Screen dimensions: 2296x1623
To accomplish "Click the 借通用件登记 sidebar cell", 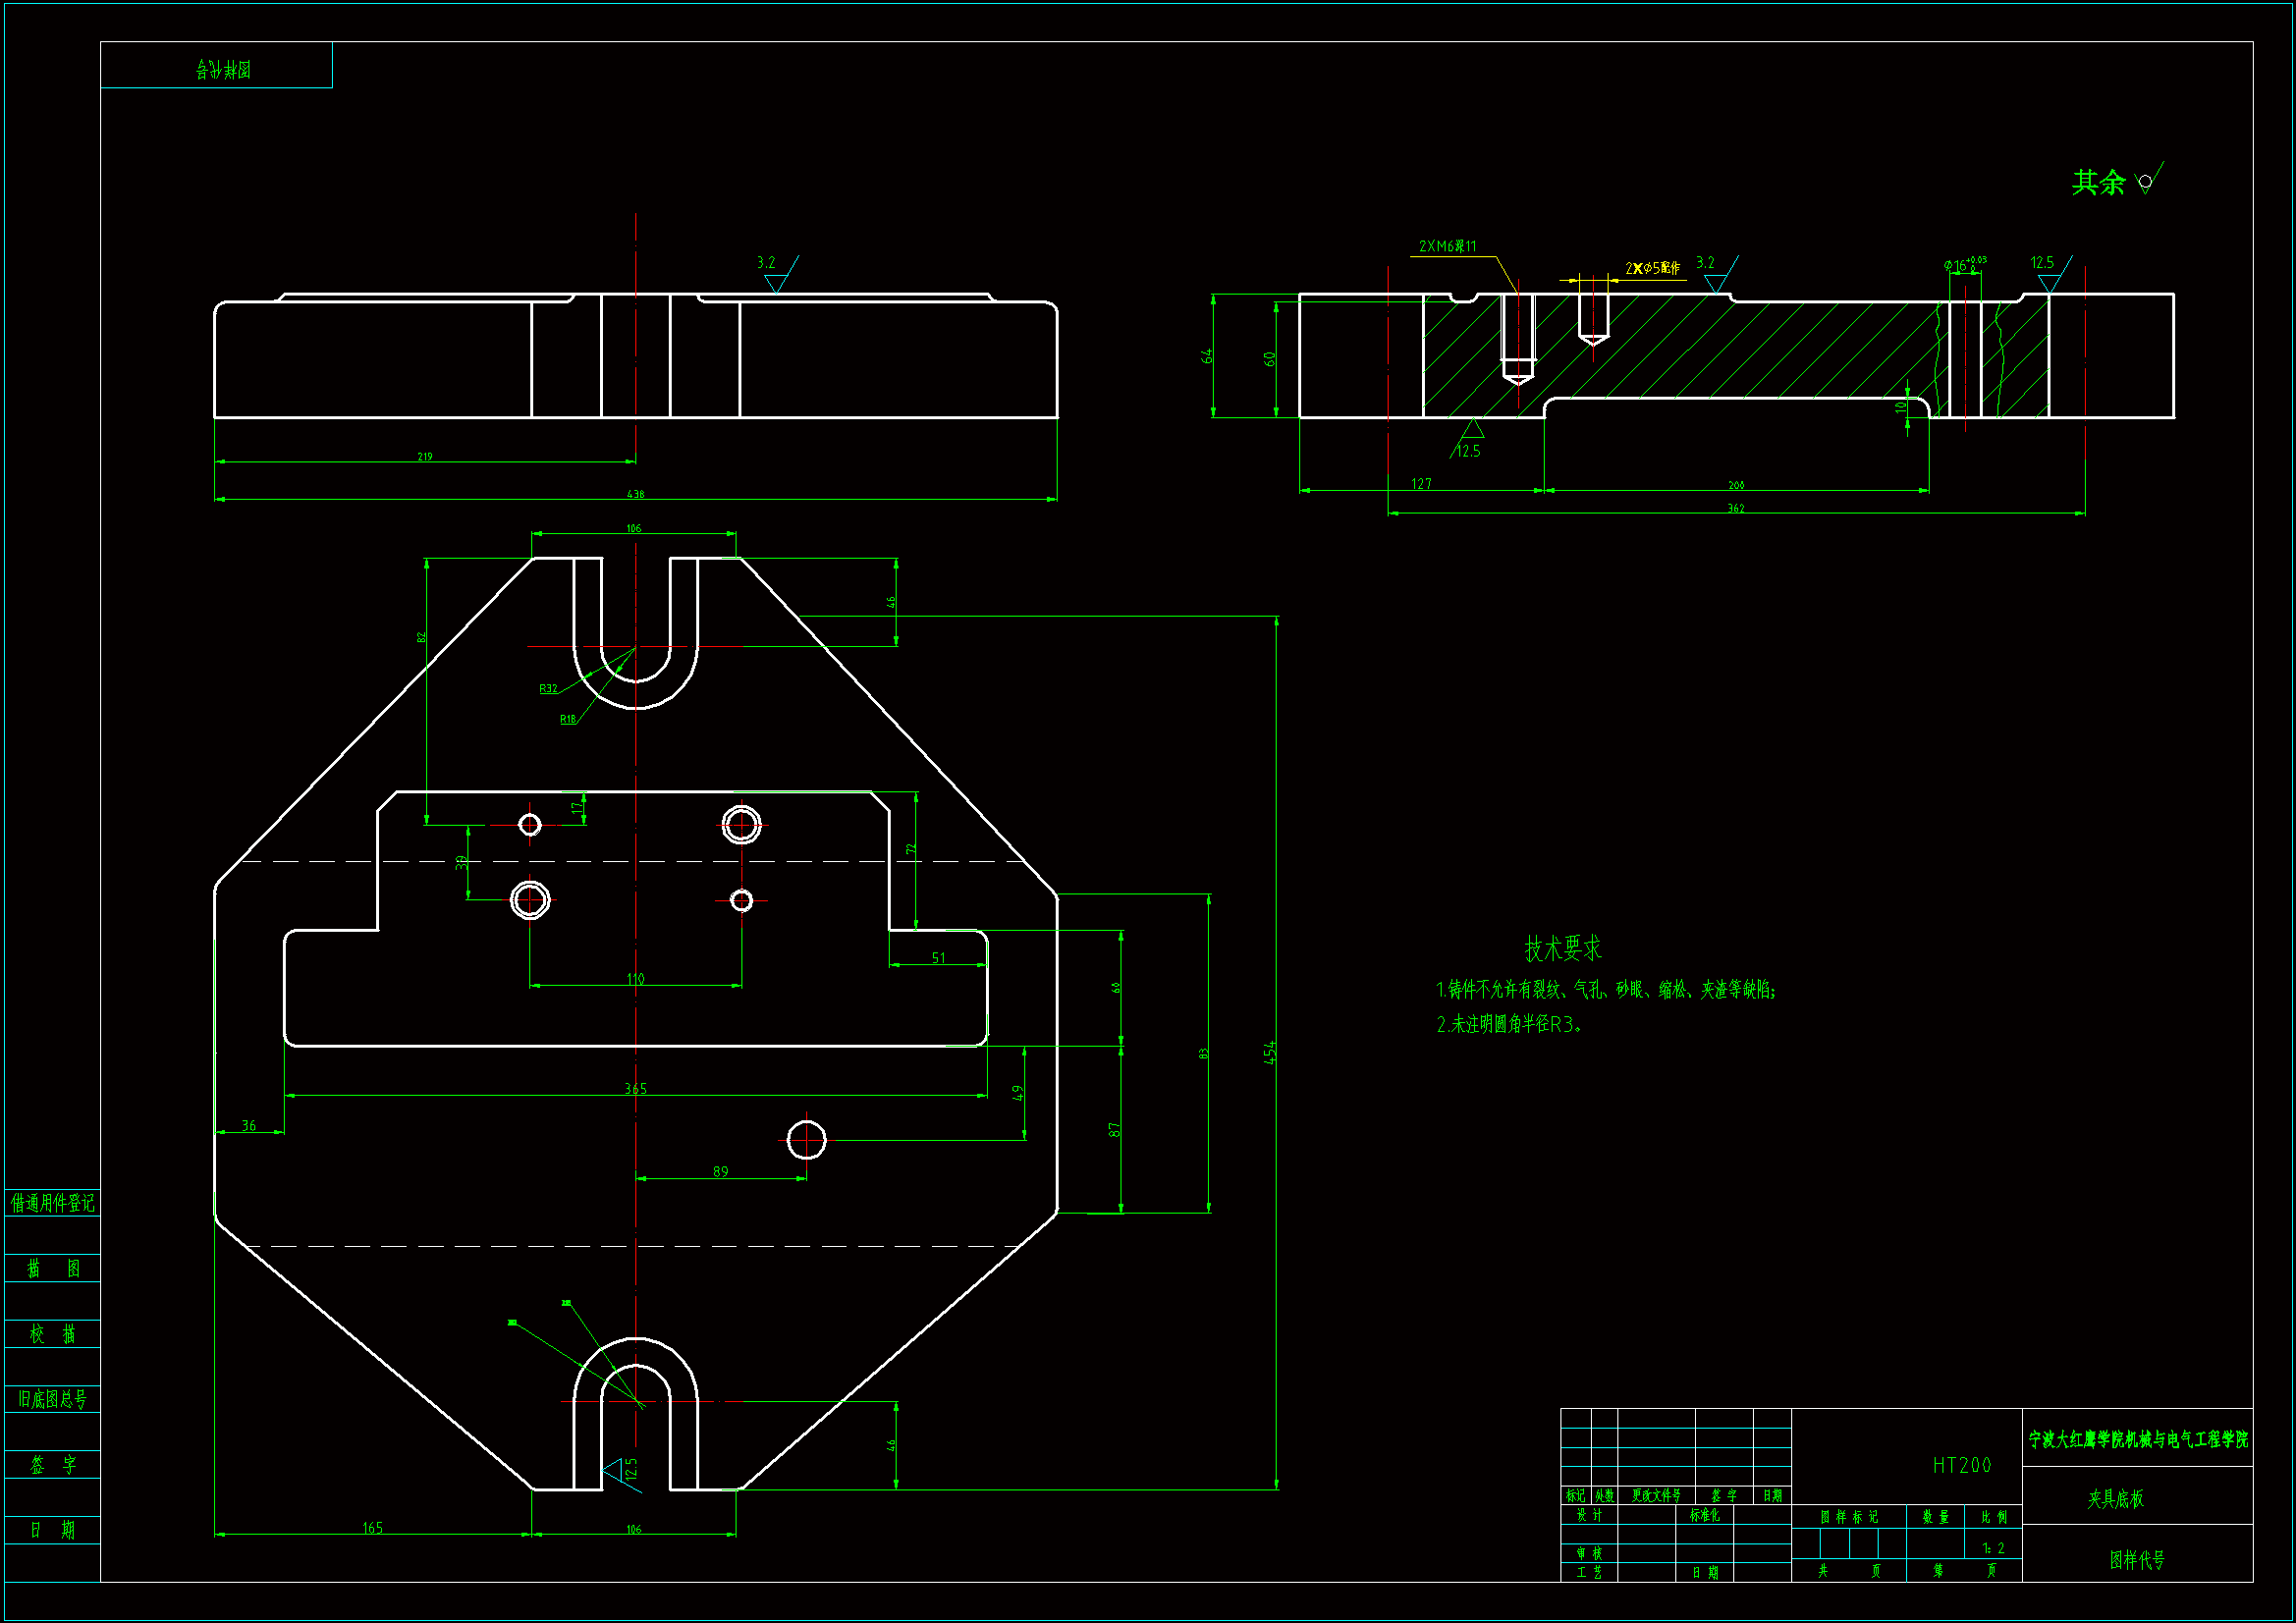I will pyautogui.click(x=52, y=1202).
